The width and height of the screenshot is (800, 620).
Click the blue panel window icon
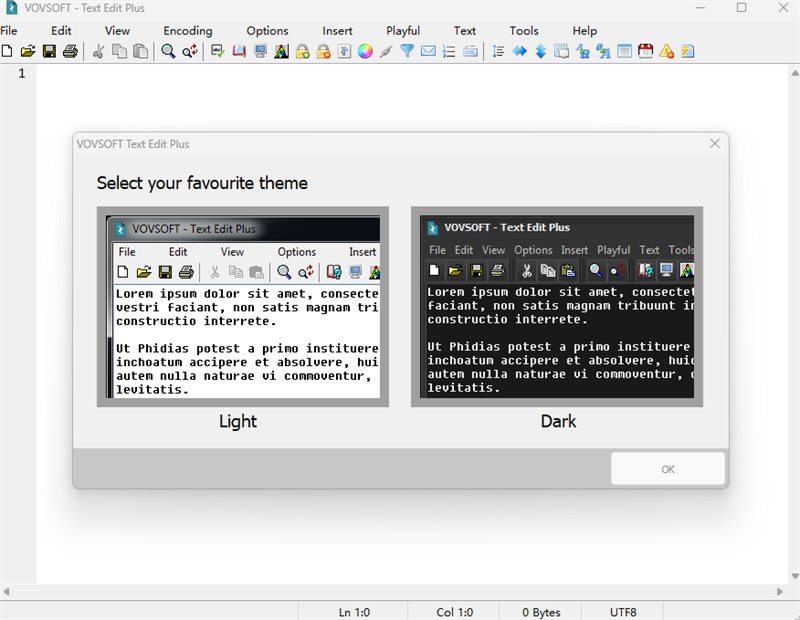point(624,51)
